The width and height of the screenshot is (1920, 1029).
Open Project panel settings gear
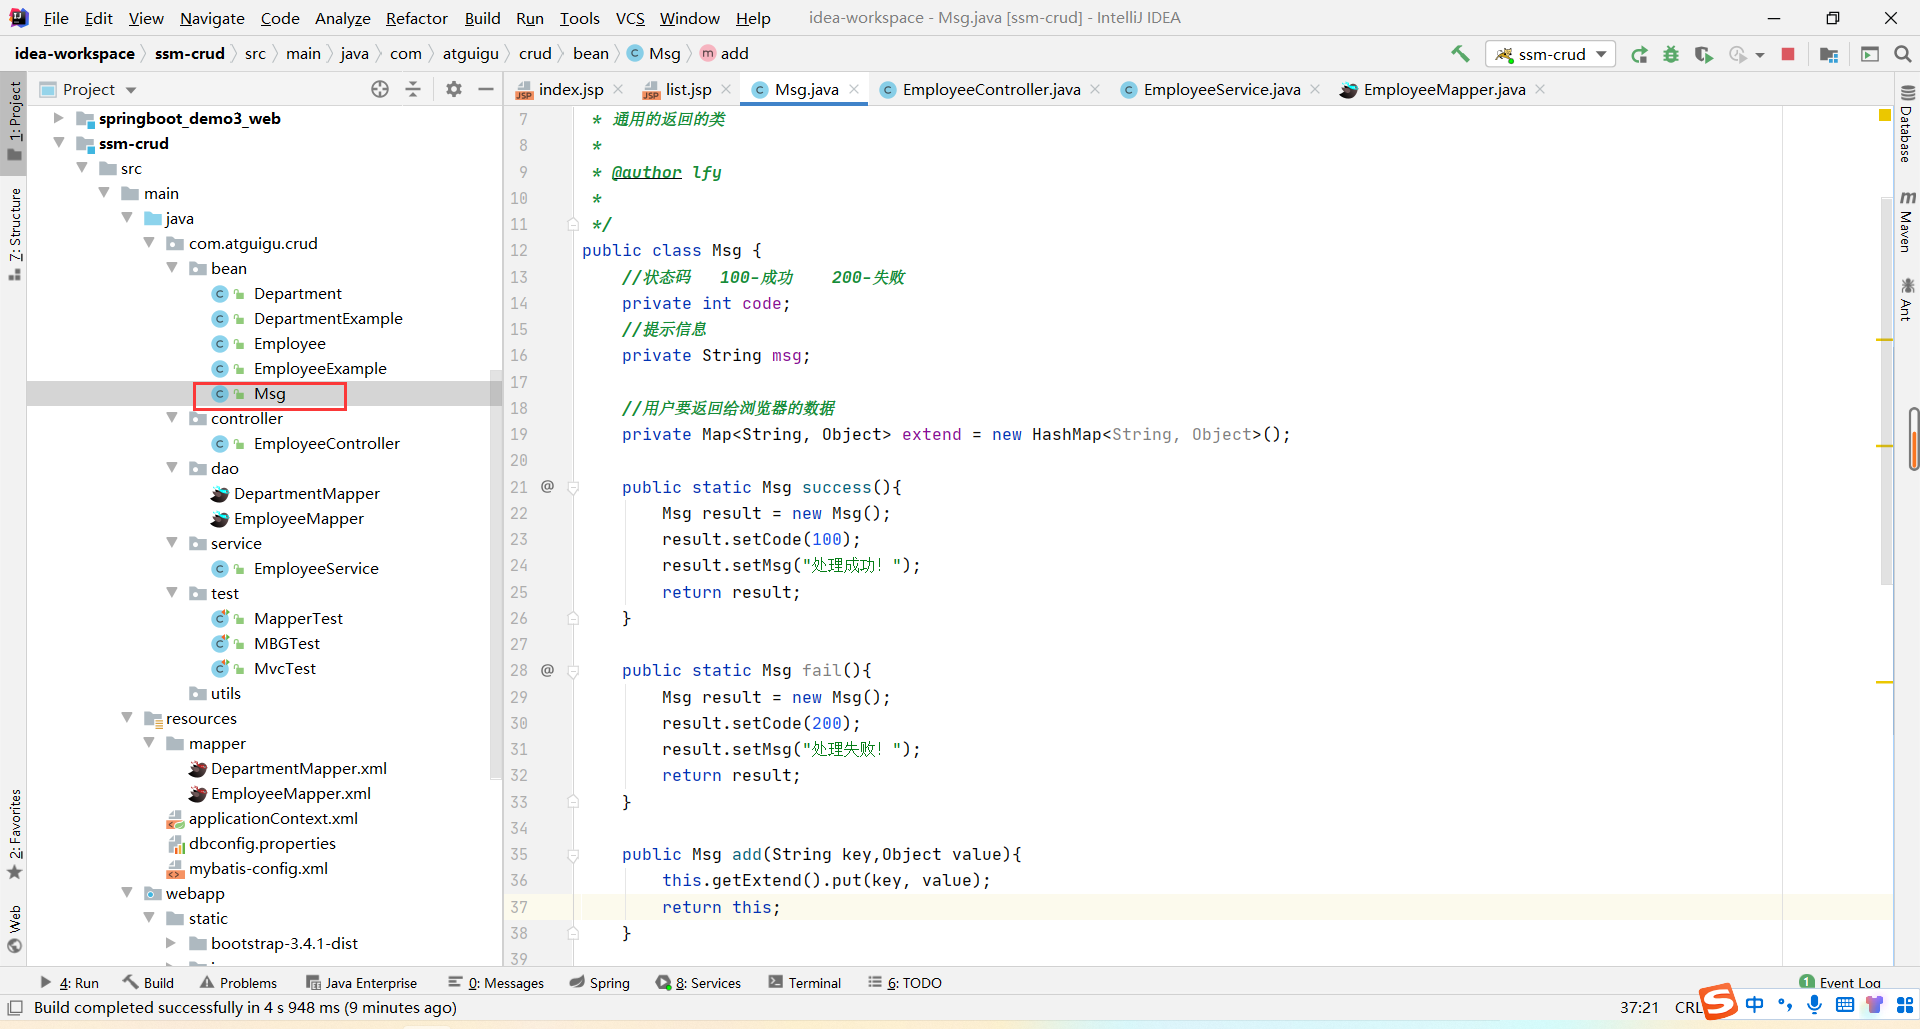[454, 89]
